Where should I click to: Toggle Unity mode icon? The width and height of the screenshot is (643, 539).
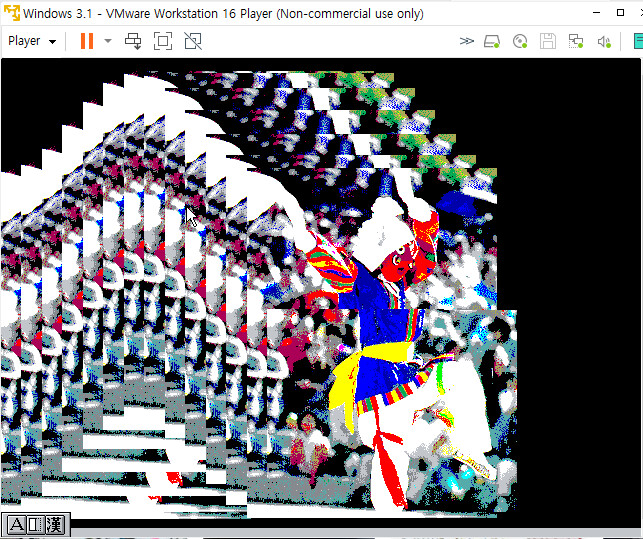click(x=193, y=41)
